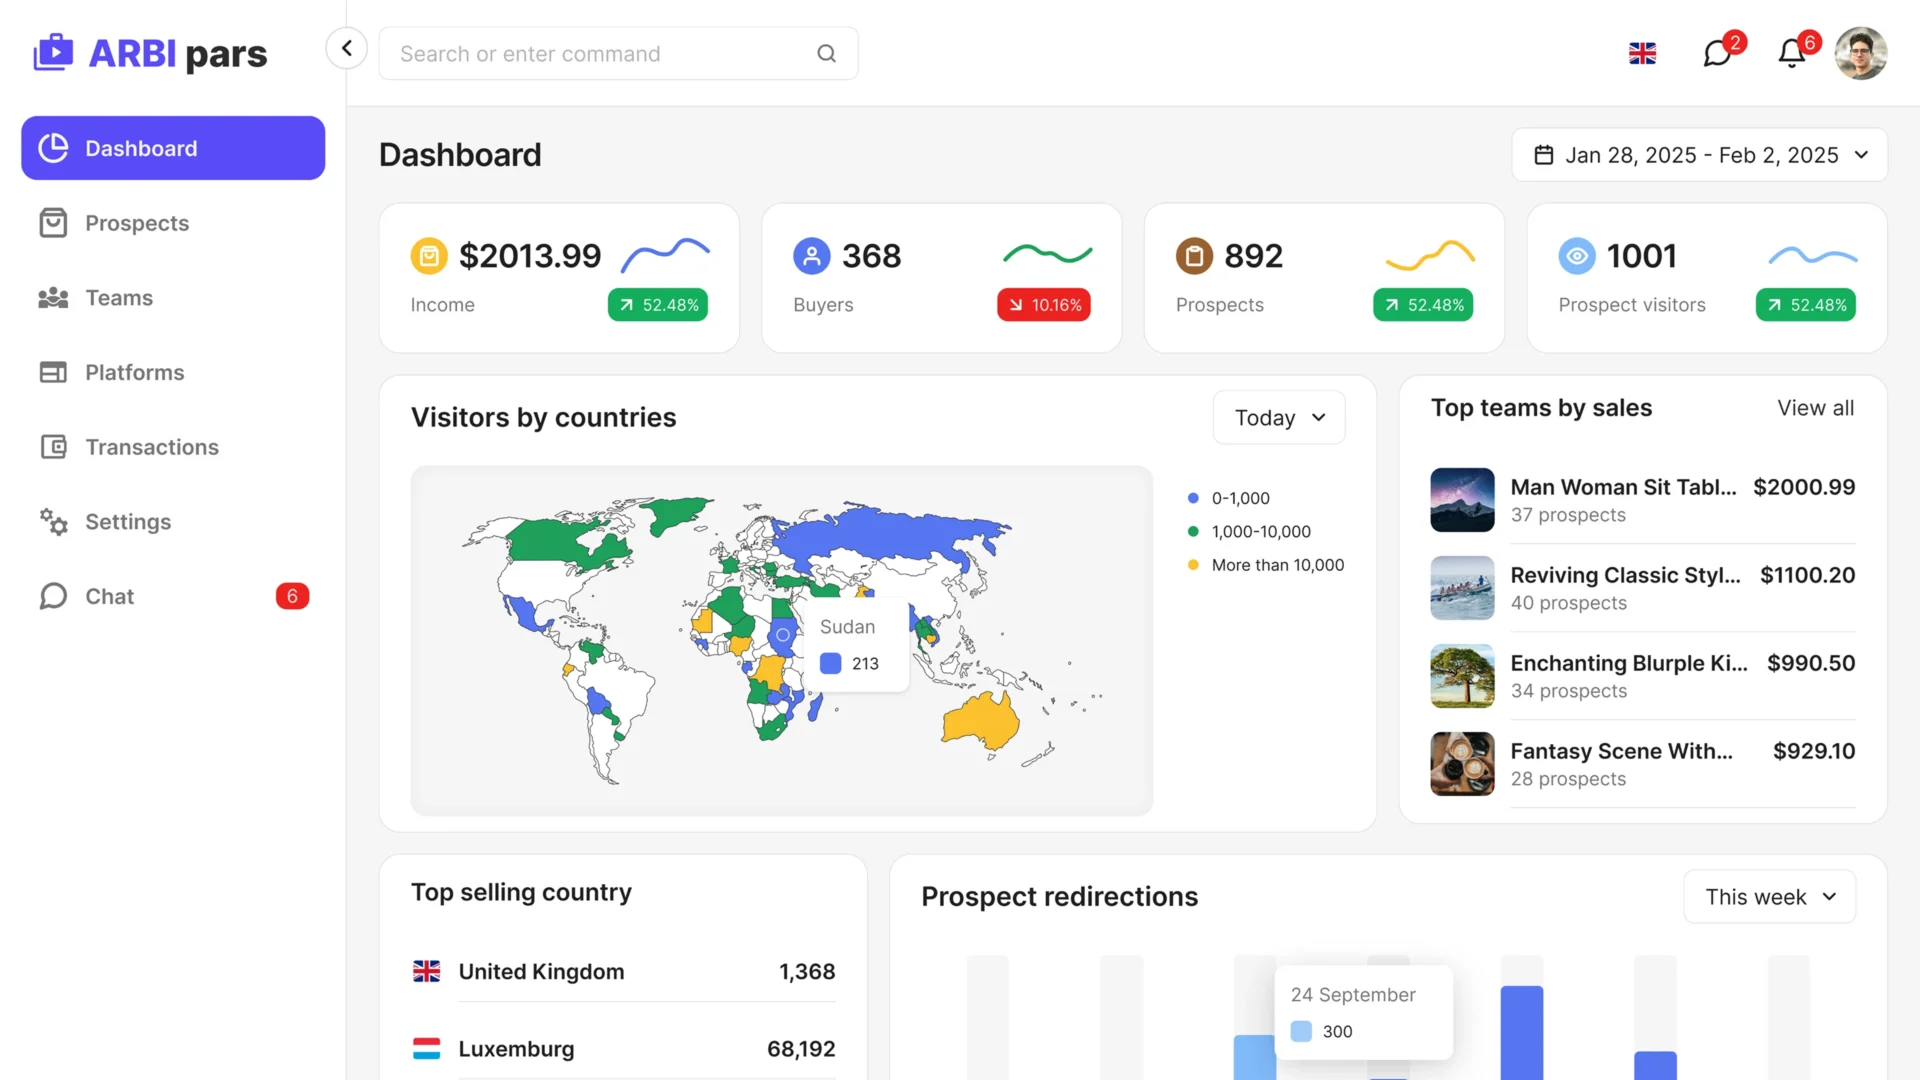Click Buyers 10.16% decline badge
Screen dimensions: 1920x1080
[1044, 305]
